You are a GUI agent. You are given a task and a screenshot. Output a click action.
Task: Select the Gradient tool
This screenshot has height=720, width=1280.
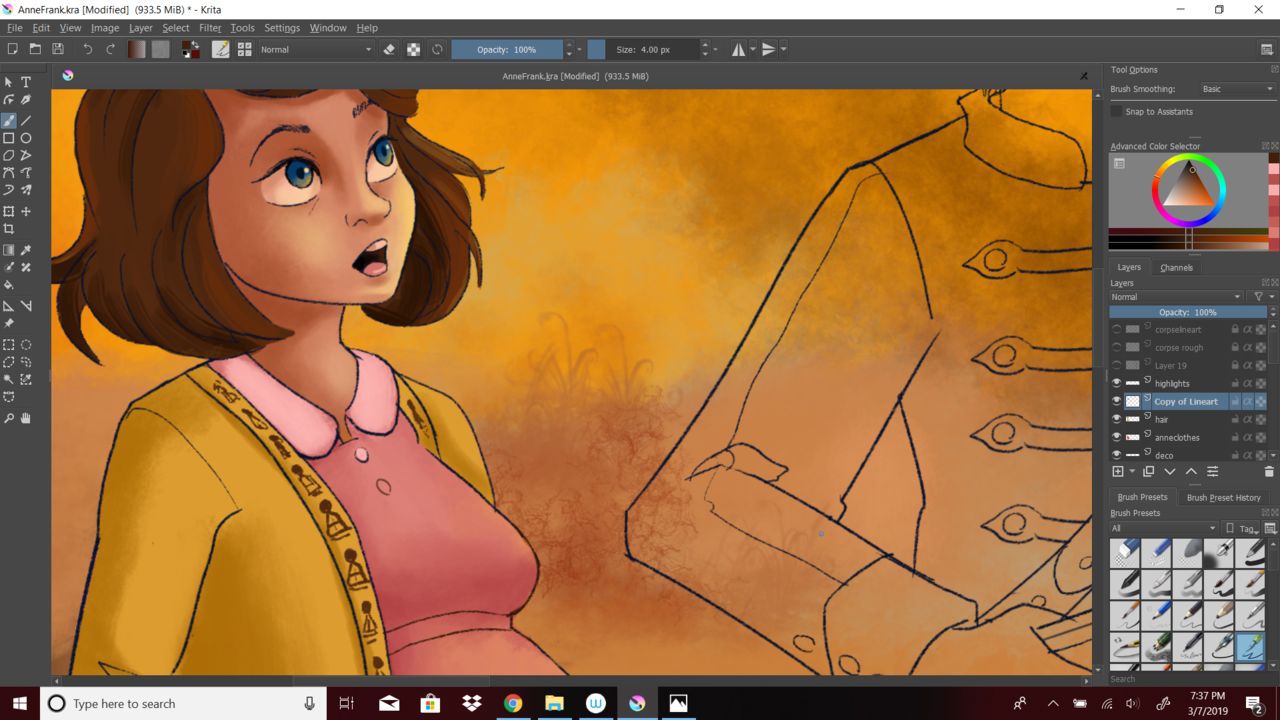click(9, 250)
